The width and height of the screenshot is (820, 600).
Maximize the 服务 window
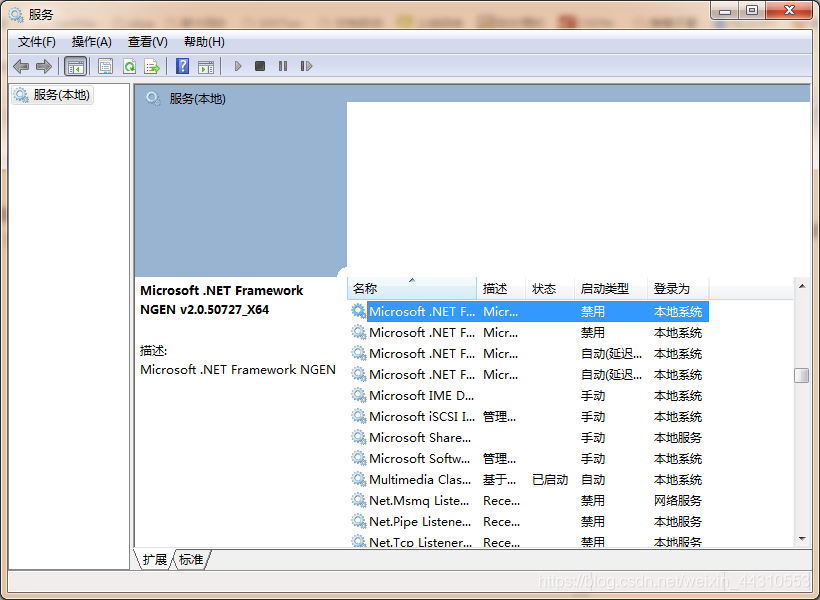752,10
